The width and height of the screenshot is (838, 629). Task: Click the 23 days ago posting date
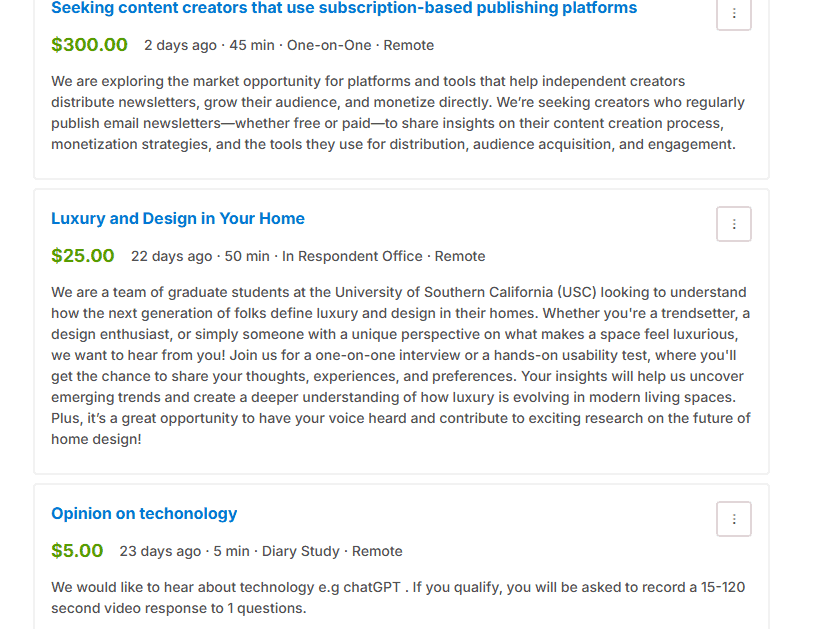(160, 552)
